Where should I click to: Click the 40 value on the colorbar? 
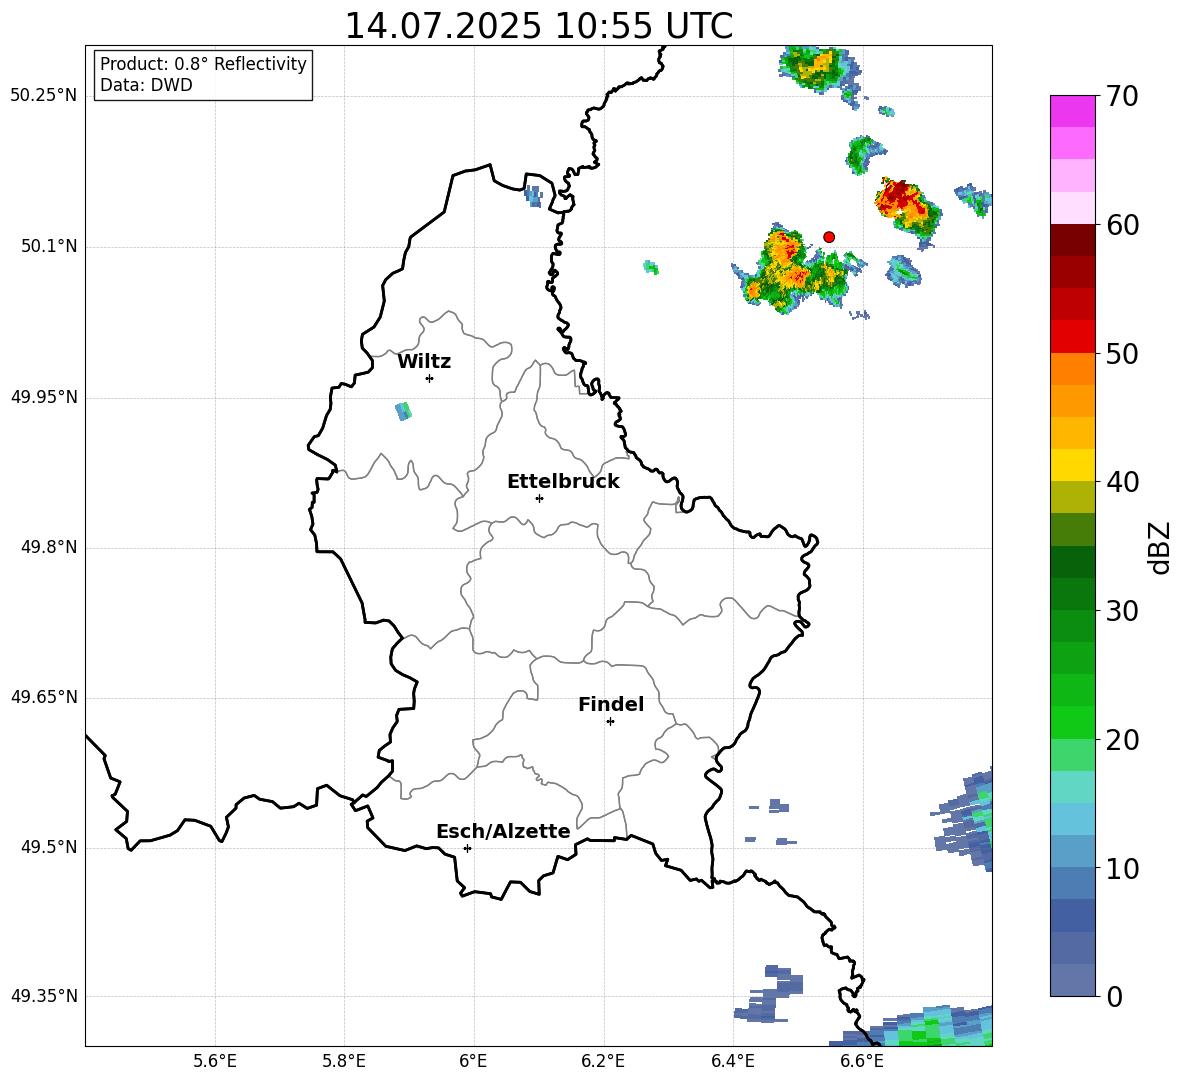point(1122,482)
